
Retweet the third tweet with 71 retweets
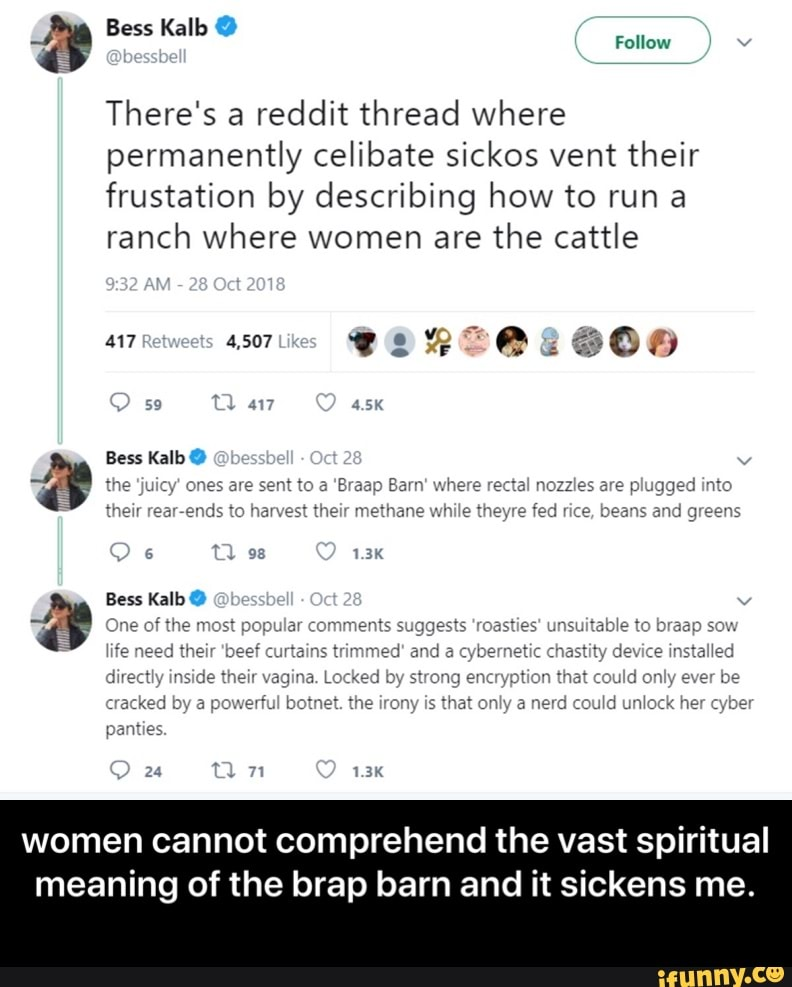(222, 770)
